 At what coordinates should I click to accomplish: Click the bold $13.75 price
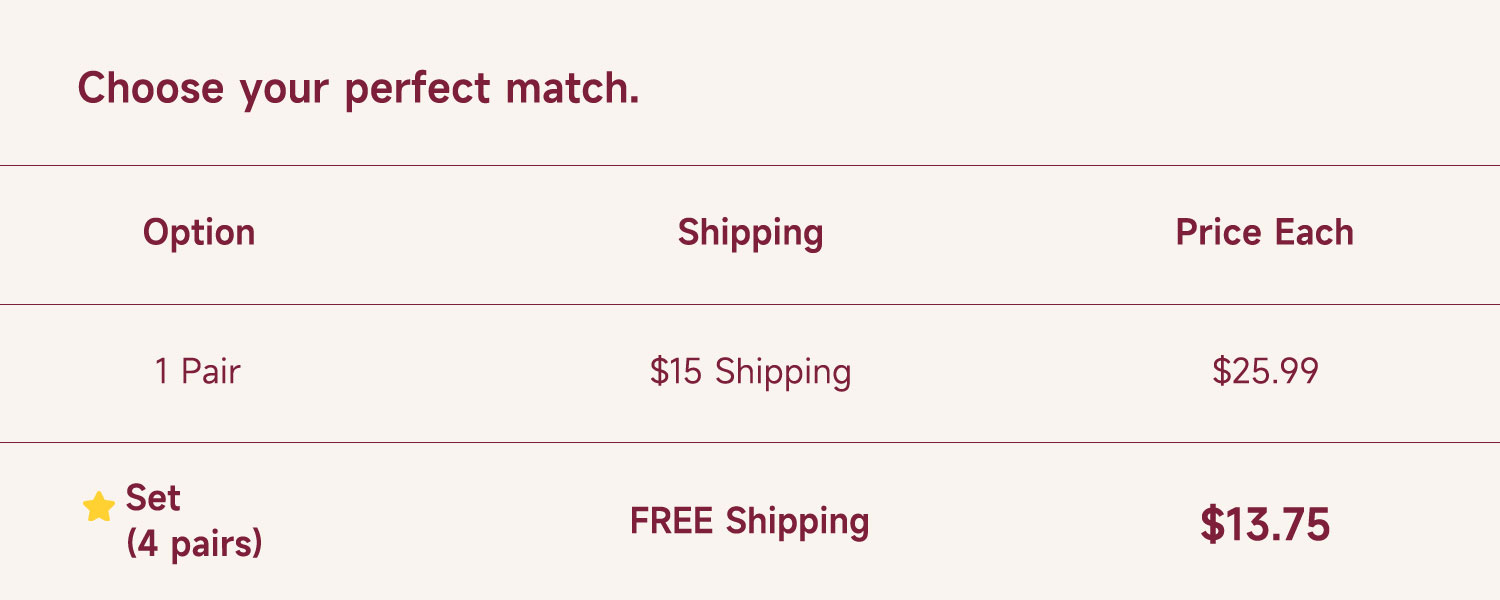pyautogui.click(x=1265, y=524)
